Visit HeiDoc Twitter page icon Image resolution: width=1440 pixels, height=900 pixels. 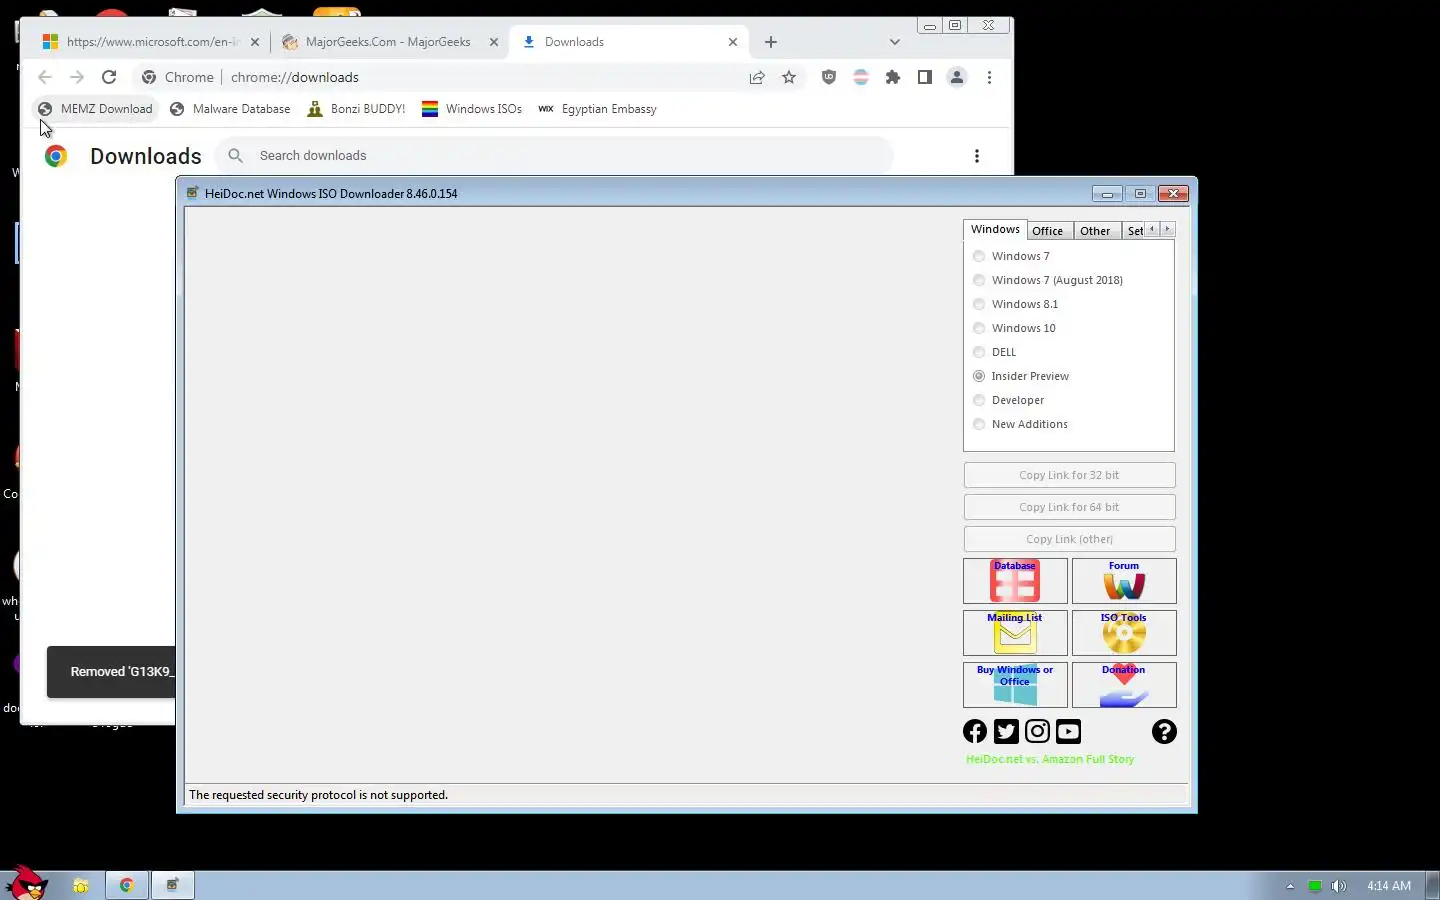point(1006,732)
